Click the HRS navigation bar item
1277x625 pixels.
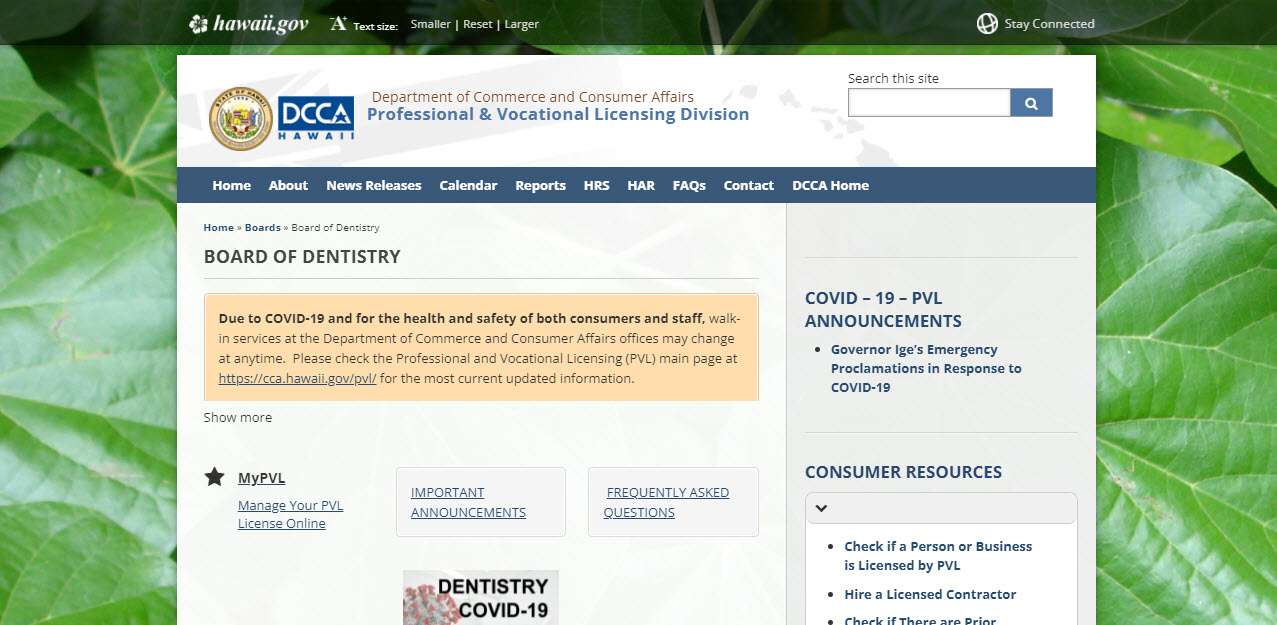coord(596,185)
